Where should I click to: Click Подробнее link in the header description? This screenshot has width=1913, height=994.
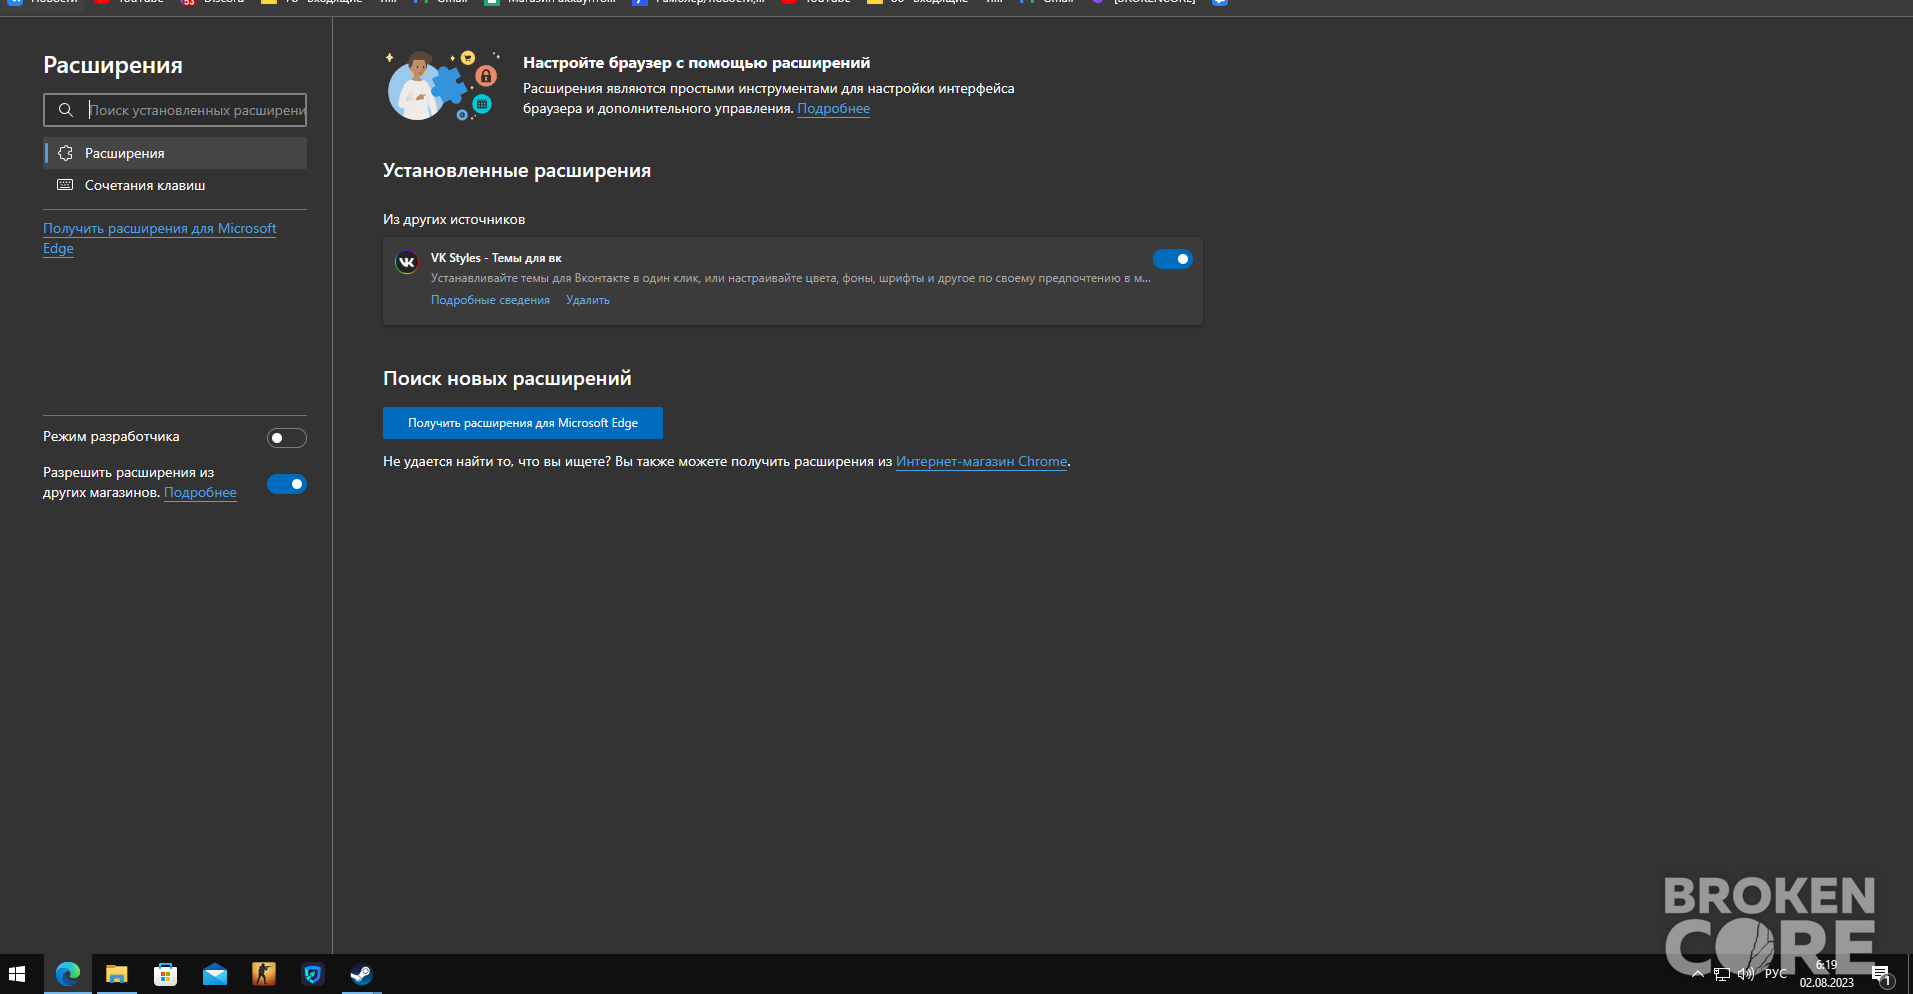[833, 109]
